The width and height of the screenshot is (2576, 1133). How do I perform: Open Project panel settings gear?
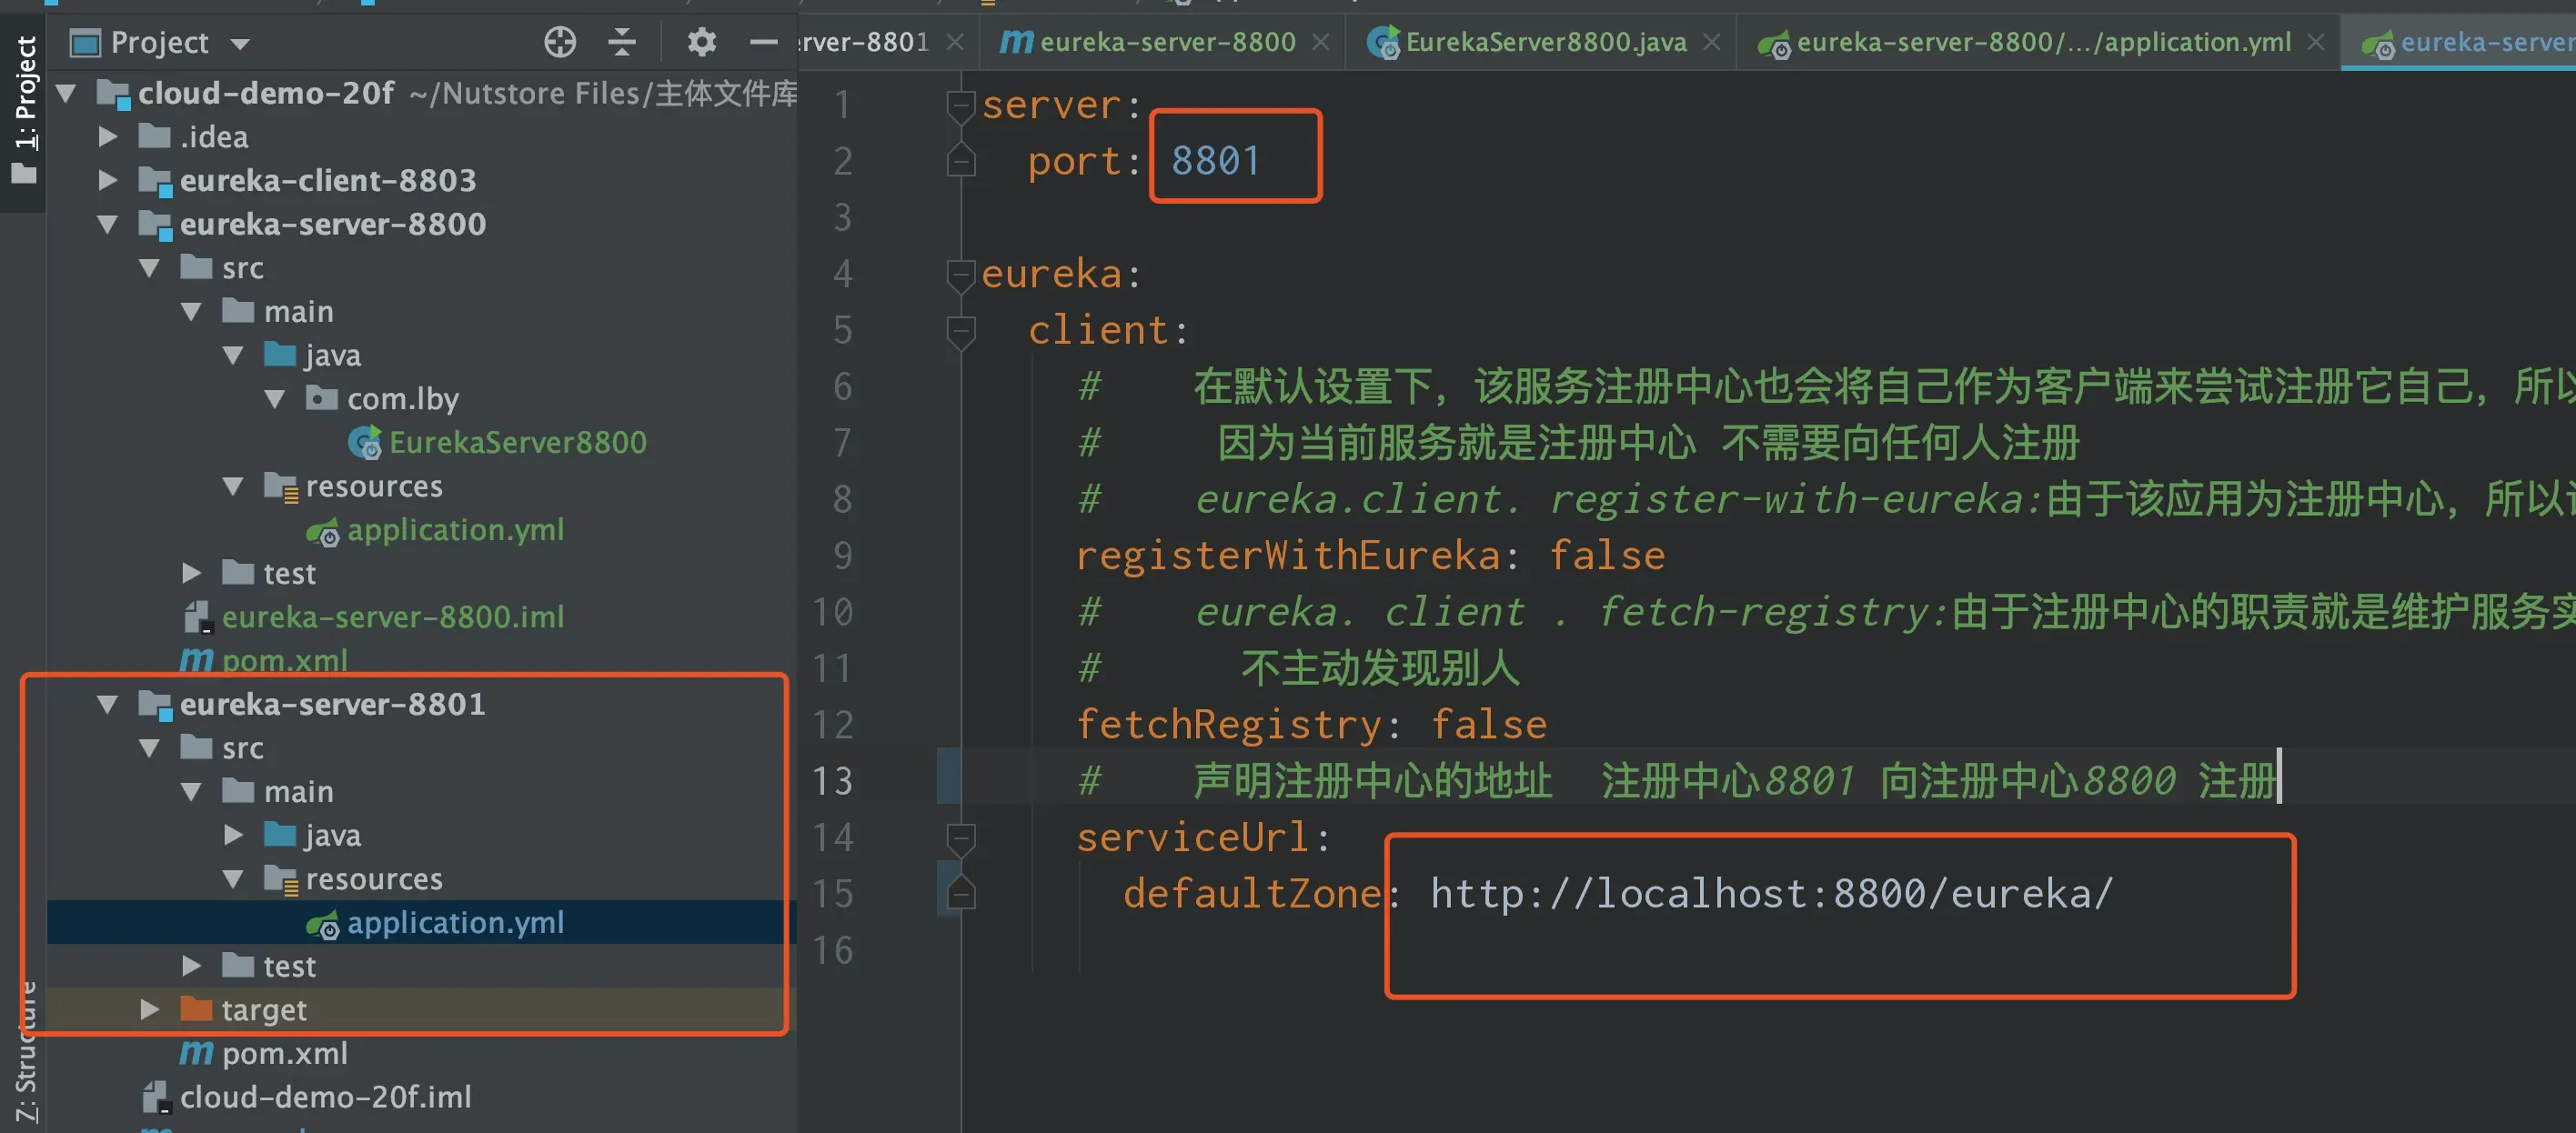tap(702, 42)
